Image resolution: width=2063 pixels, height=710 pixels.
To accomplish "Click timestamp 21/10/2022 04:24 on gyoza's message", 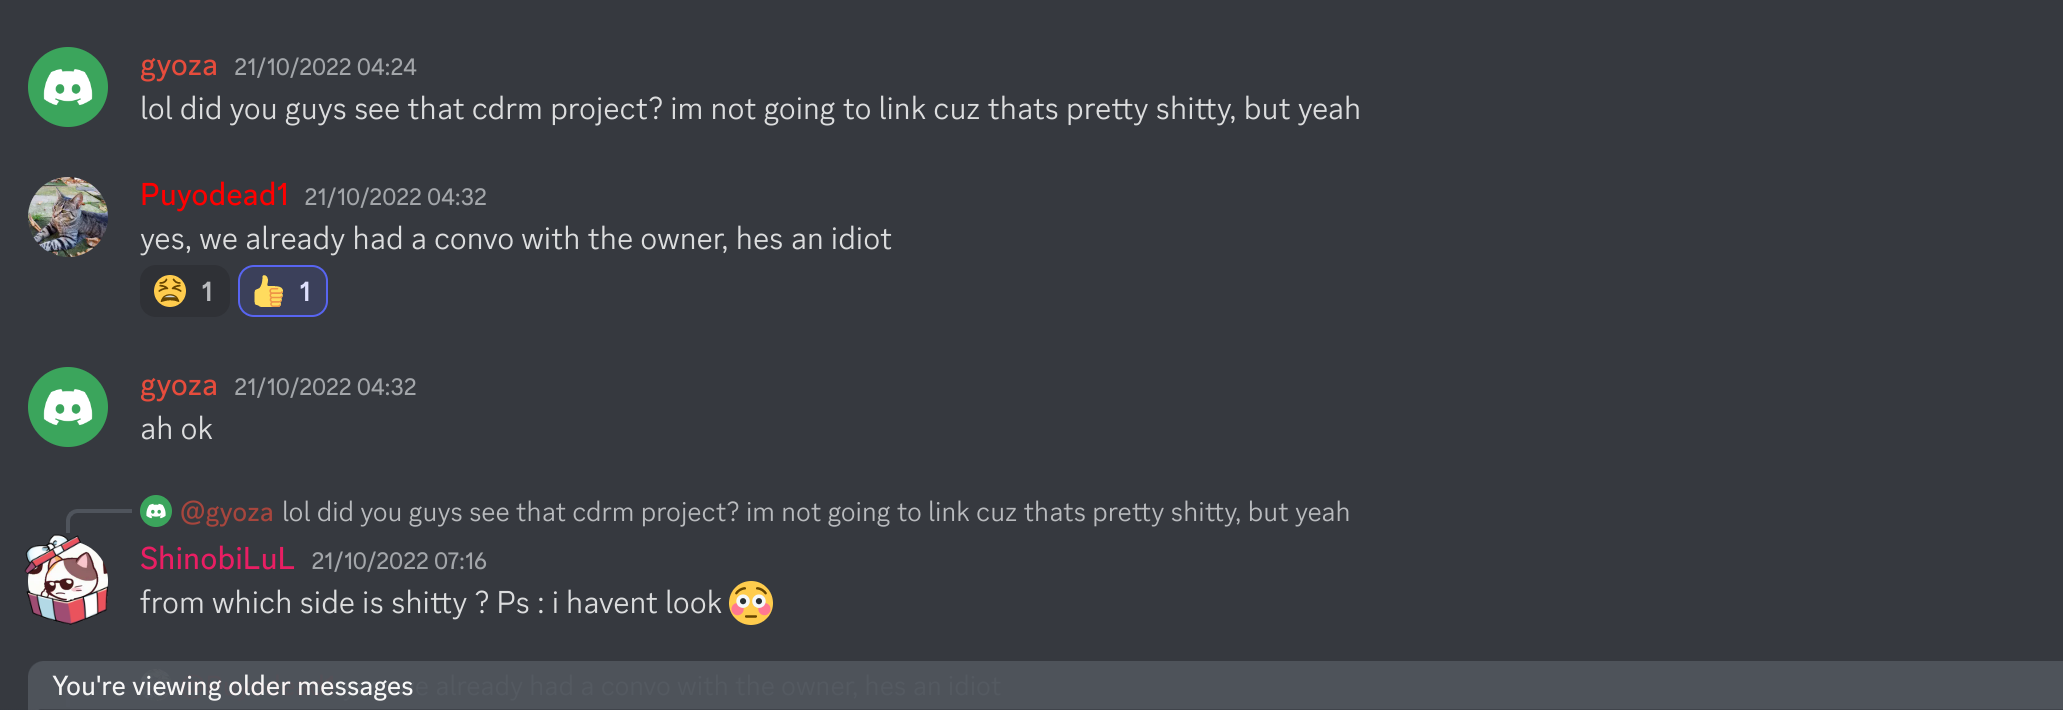I will click(x=325, y=67).
